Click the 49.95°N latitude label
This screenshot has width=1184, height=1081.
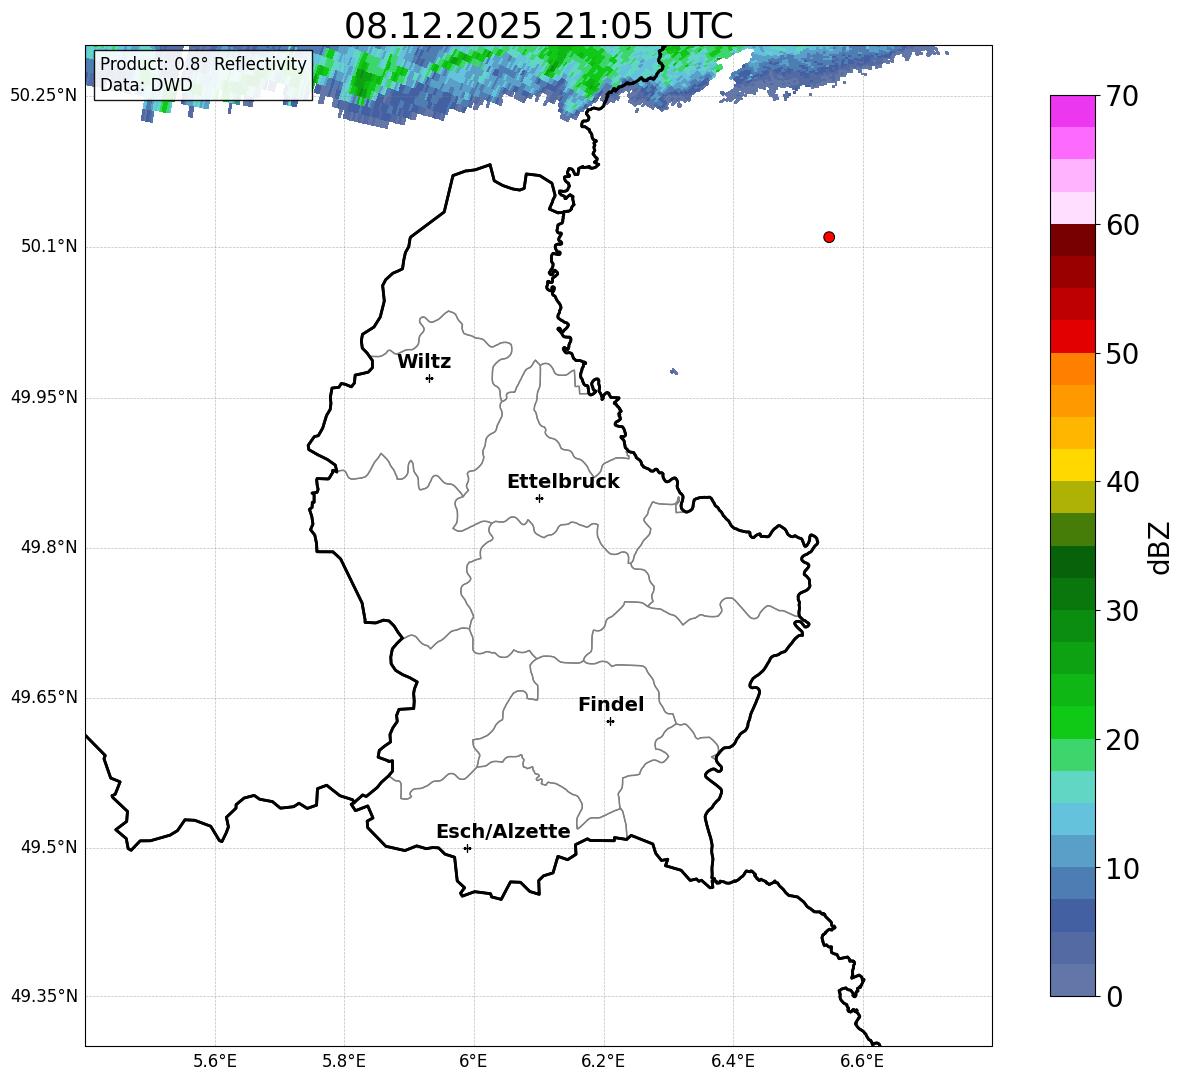(44, 397)
